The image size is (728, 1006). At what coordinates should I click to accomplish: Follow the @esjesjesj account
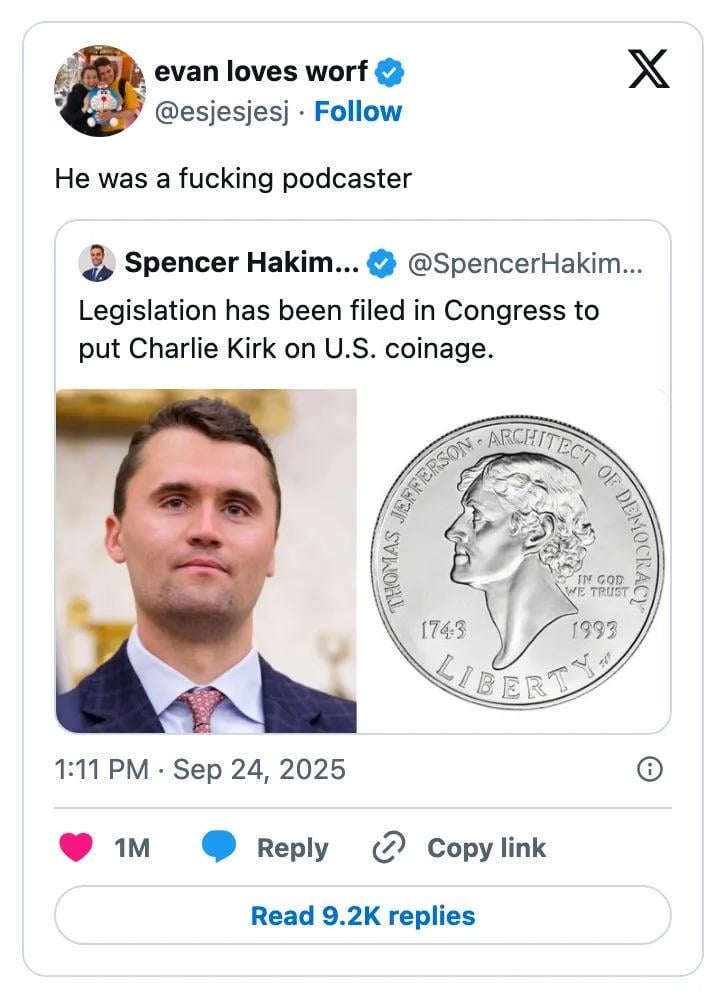tap(358, 111)
